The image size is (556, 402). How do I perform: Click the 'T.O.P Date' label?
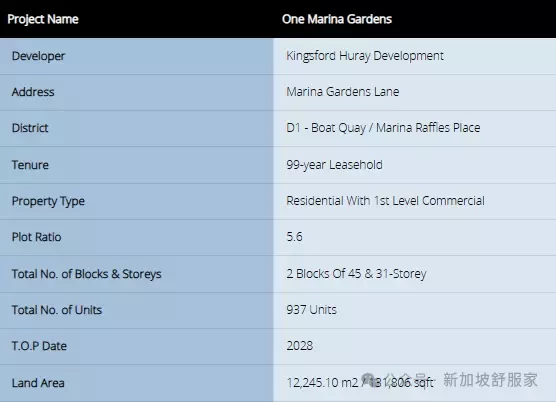click(39, 346)
